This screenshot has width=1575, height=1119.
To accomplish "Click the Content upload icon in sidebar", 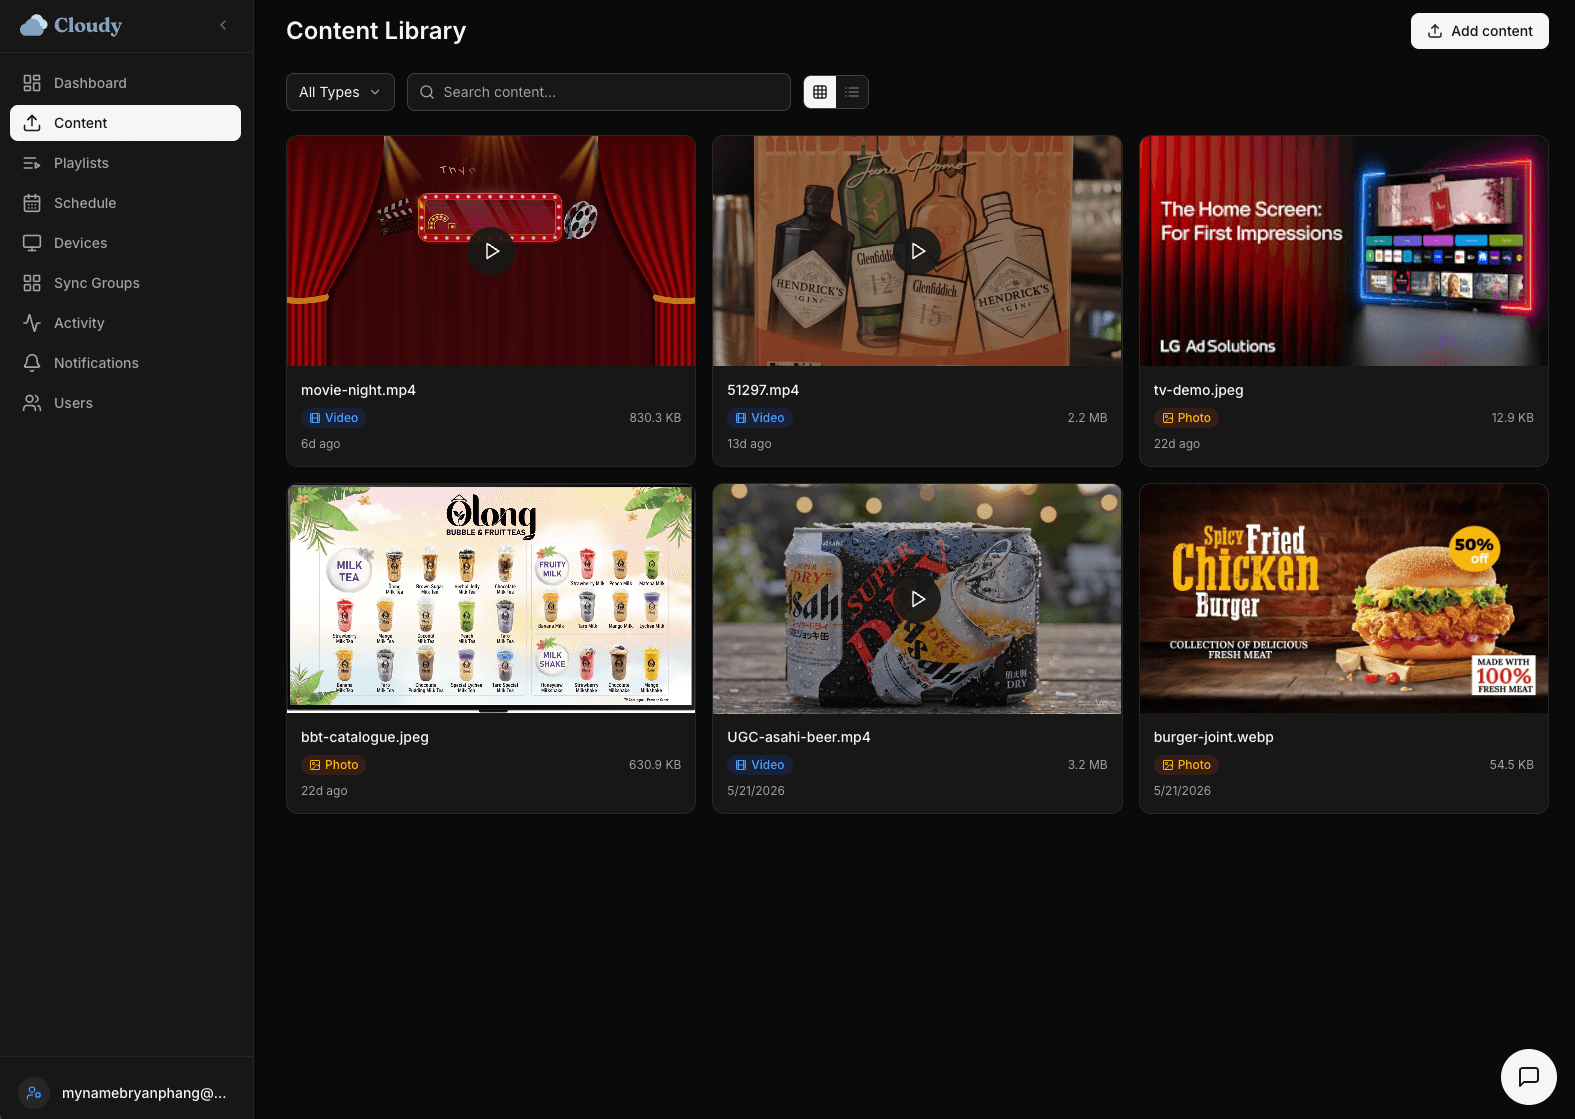I will coord(32,123).
